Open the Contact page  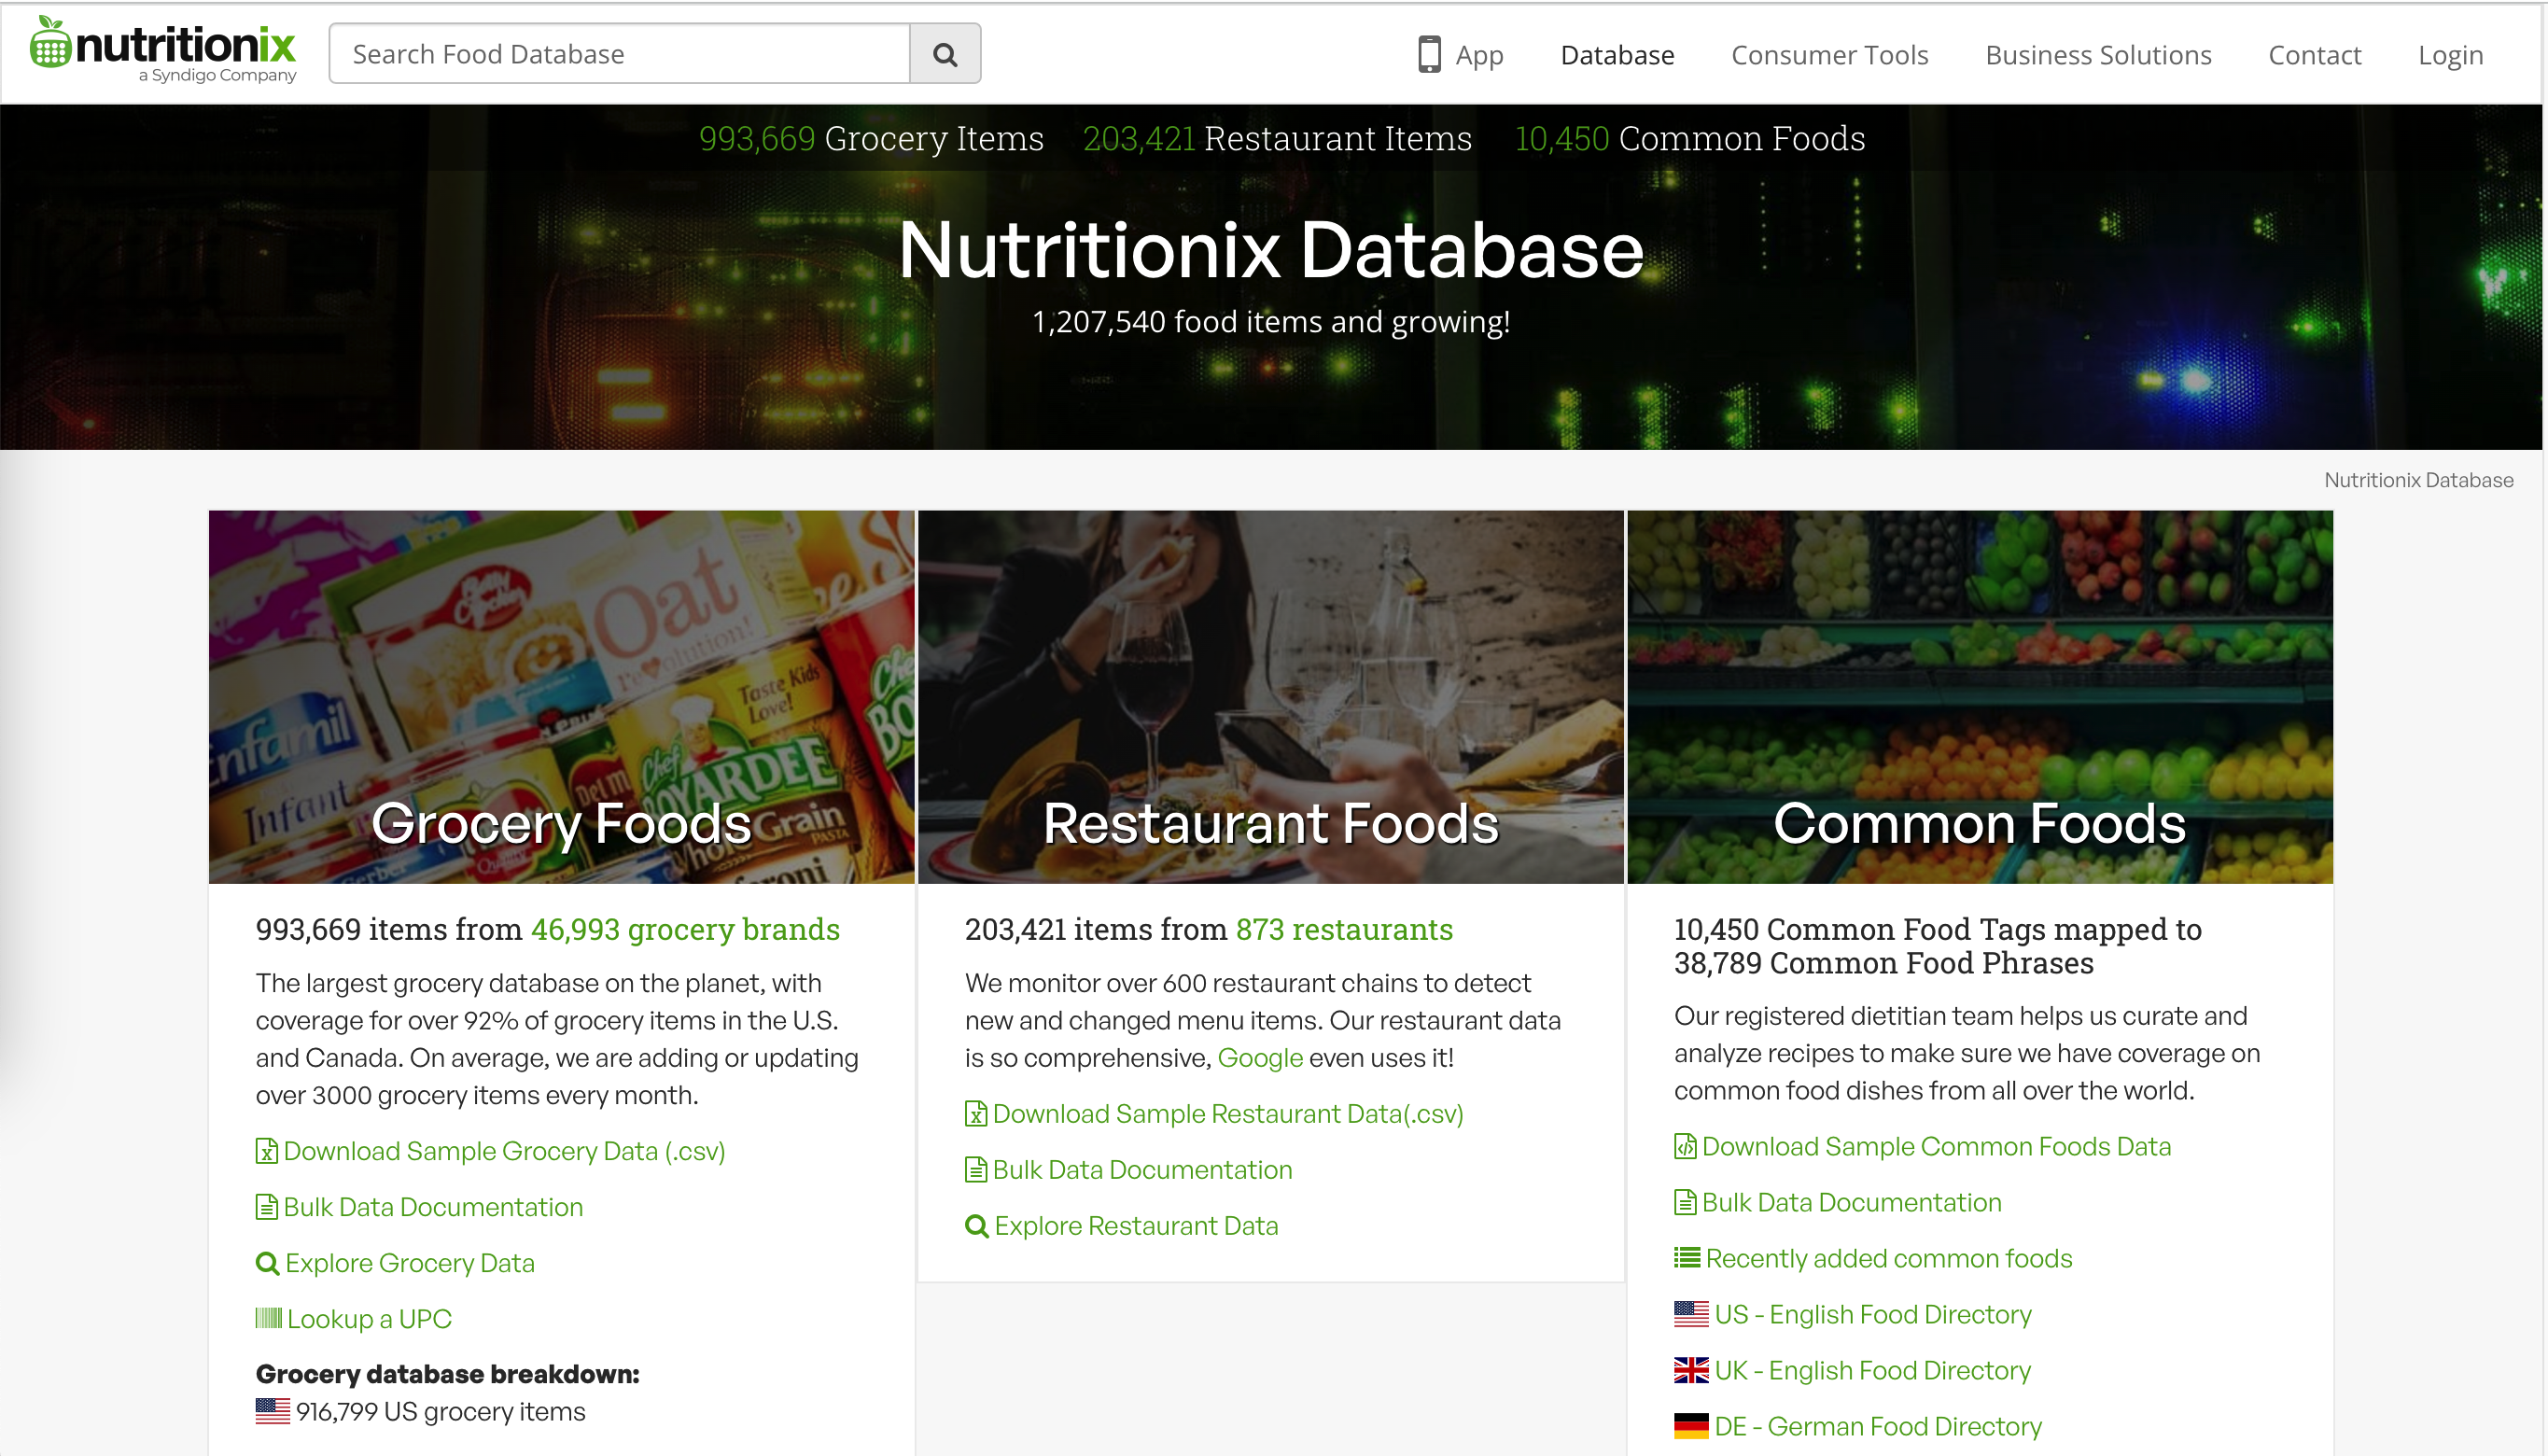click(x=2313, y=55)
